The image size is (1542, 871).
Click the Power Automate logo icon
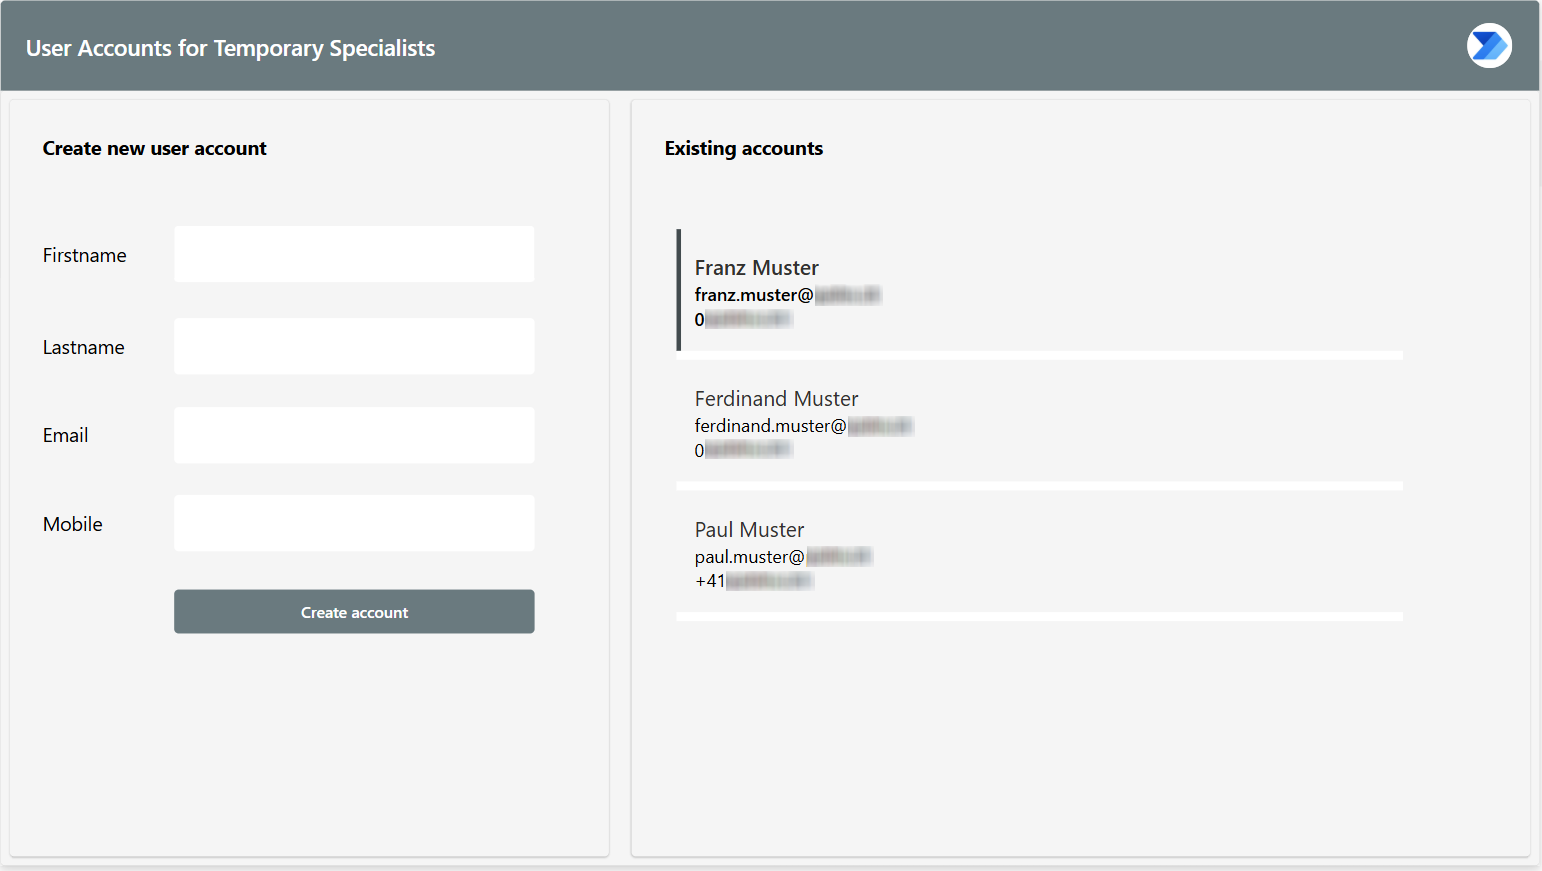coord(1488,46)
